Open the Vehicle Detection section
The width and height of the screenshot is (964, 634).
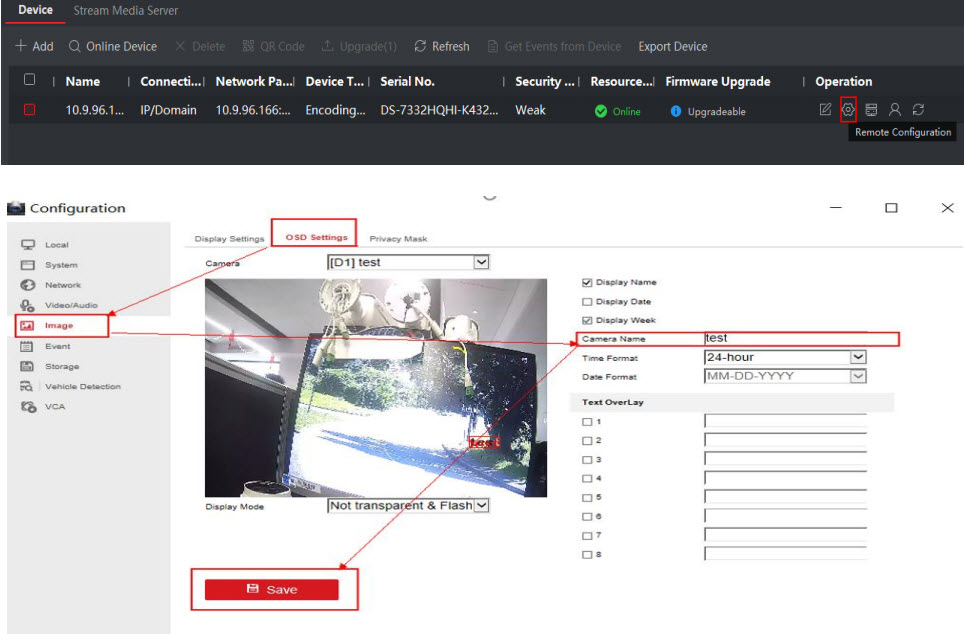tap(82, 386)
